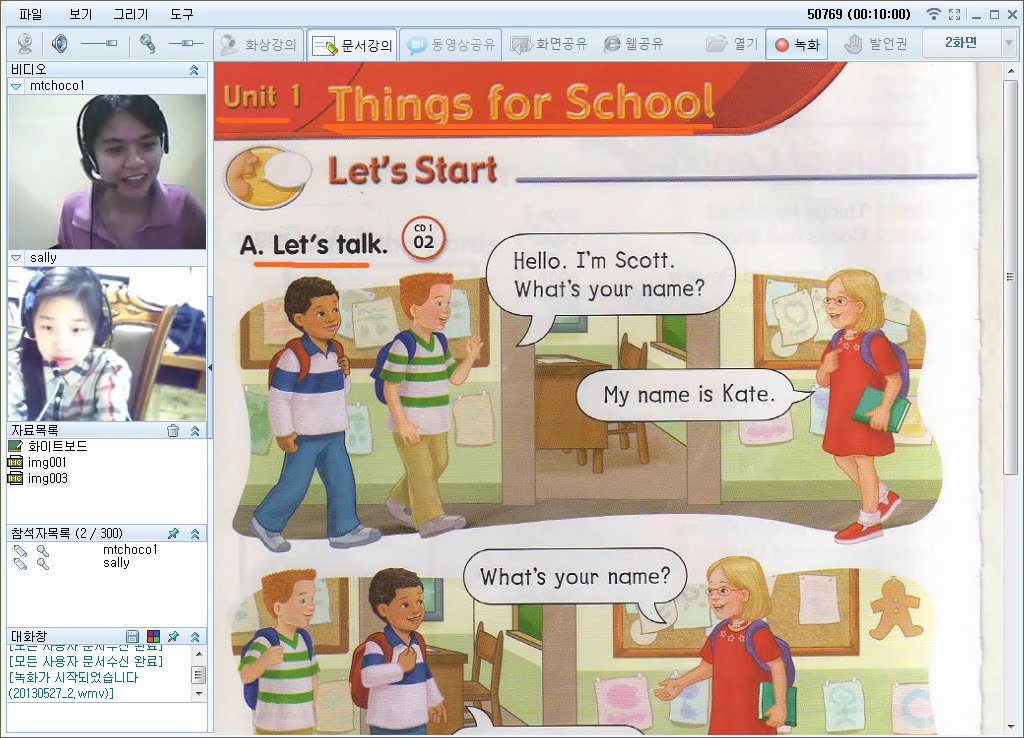Screen dimensions: 1024x738
Task: Open the 2화면 dropdown arrow
Action: click(x=1008, y=43)
